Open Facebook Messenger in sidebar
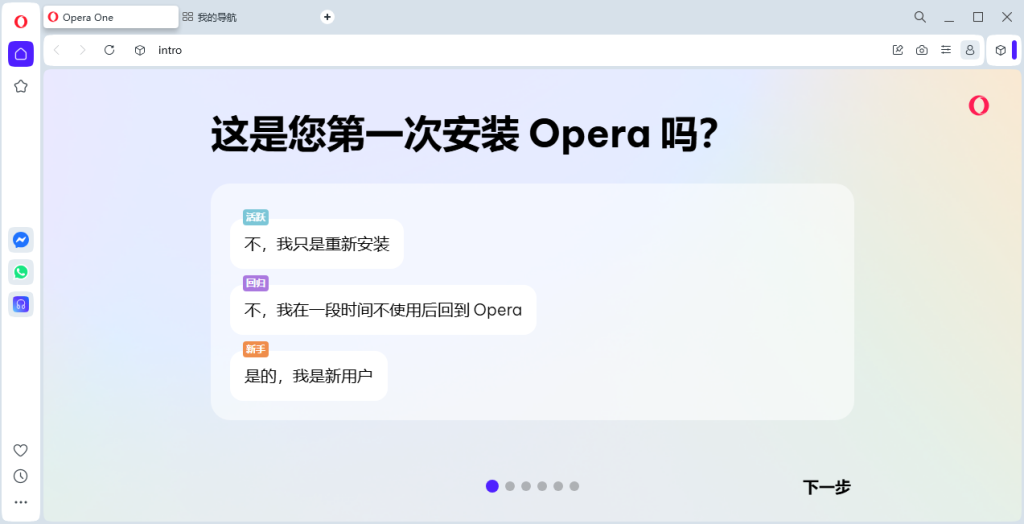 pyautogui.click(x=21, y=240)
